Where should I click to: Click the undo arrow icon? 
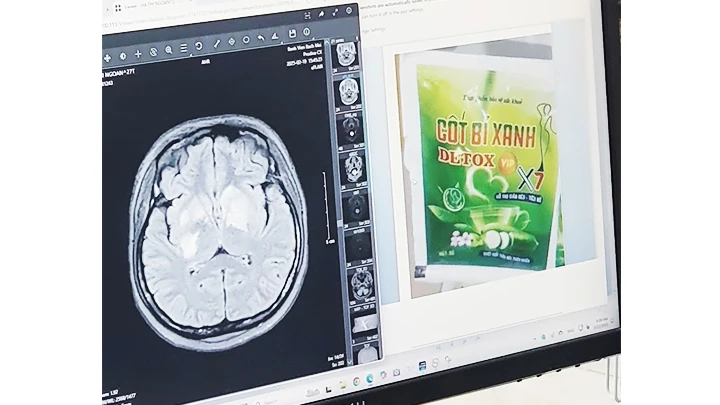(x=261, y=37)
